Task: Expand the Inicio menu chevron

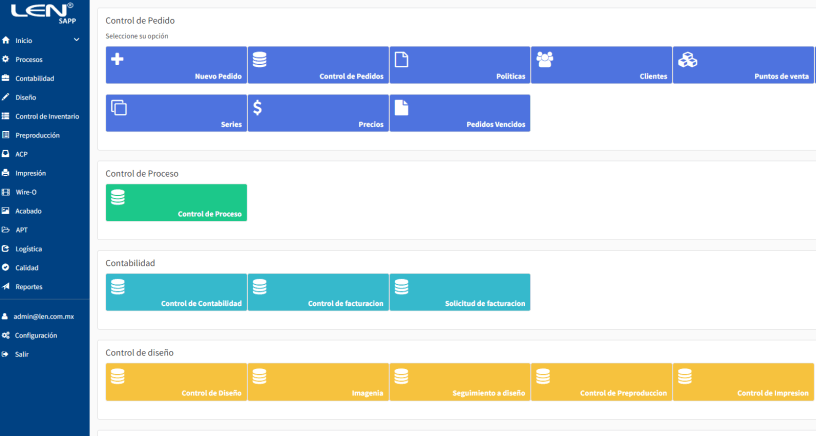Action: pos(77,40)
